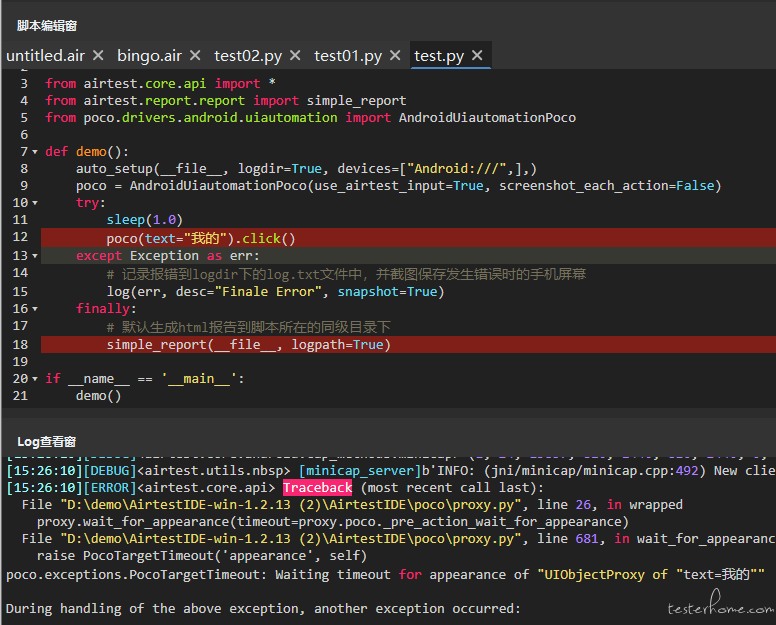Click the proxy.py line 26 traceback entry
Screen dimensions: 776x625
coord(352,505)
